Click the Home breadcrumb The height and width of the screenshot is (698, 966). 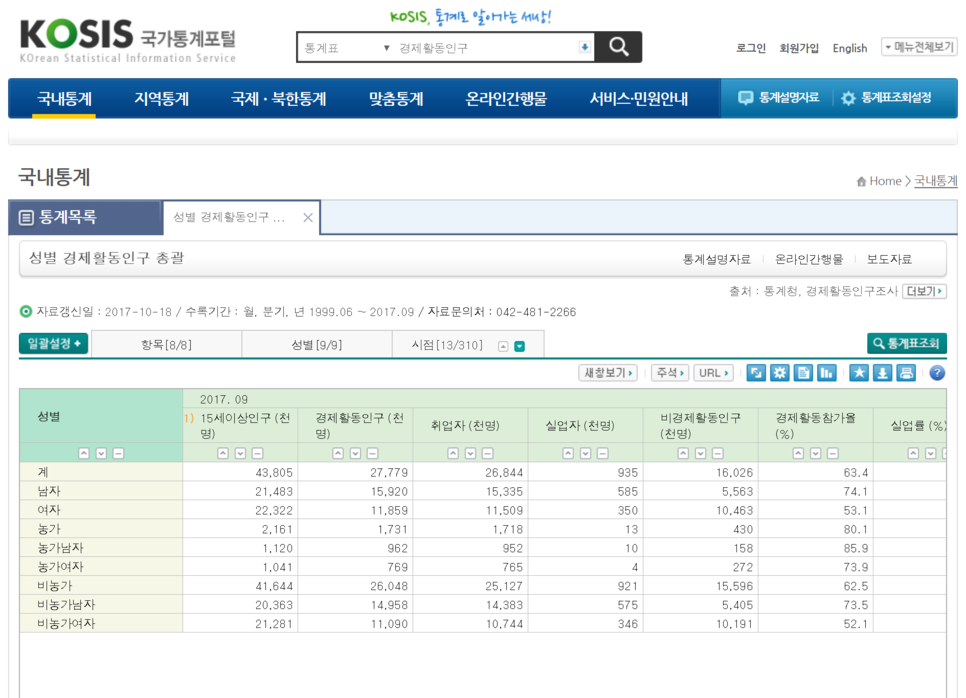(x=879, y=181)
